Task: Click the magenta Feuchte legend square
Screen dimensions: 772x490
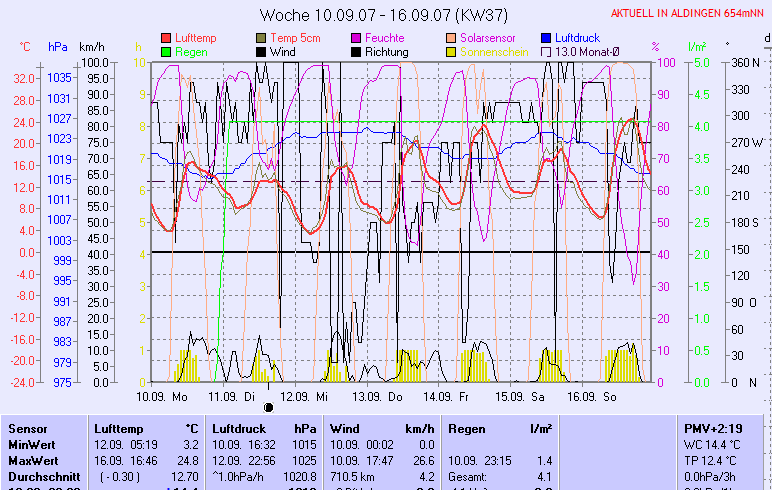Action: pos(357,37)
